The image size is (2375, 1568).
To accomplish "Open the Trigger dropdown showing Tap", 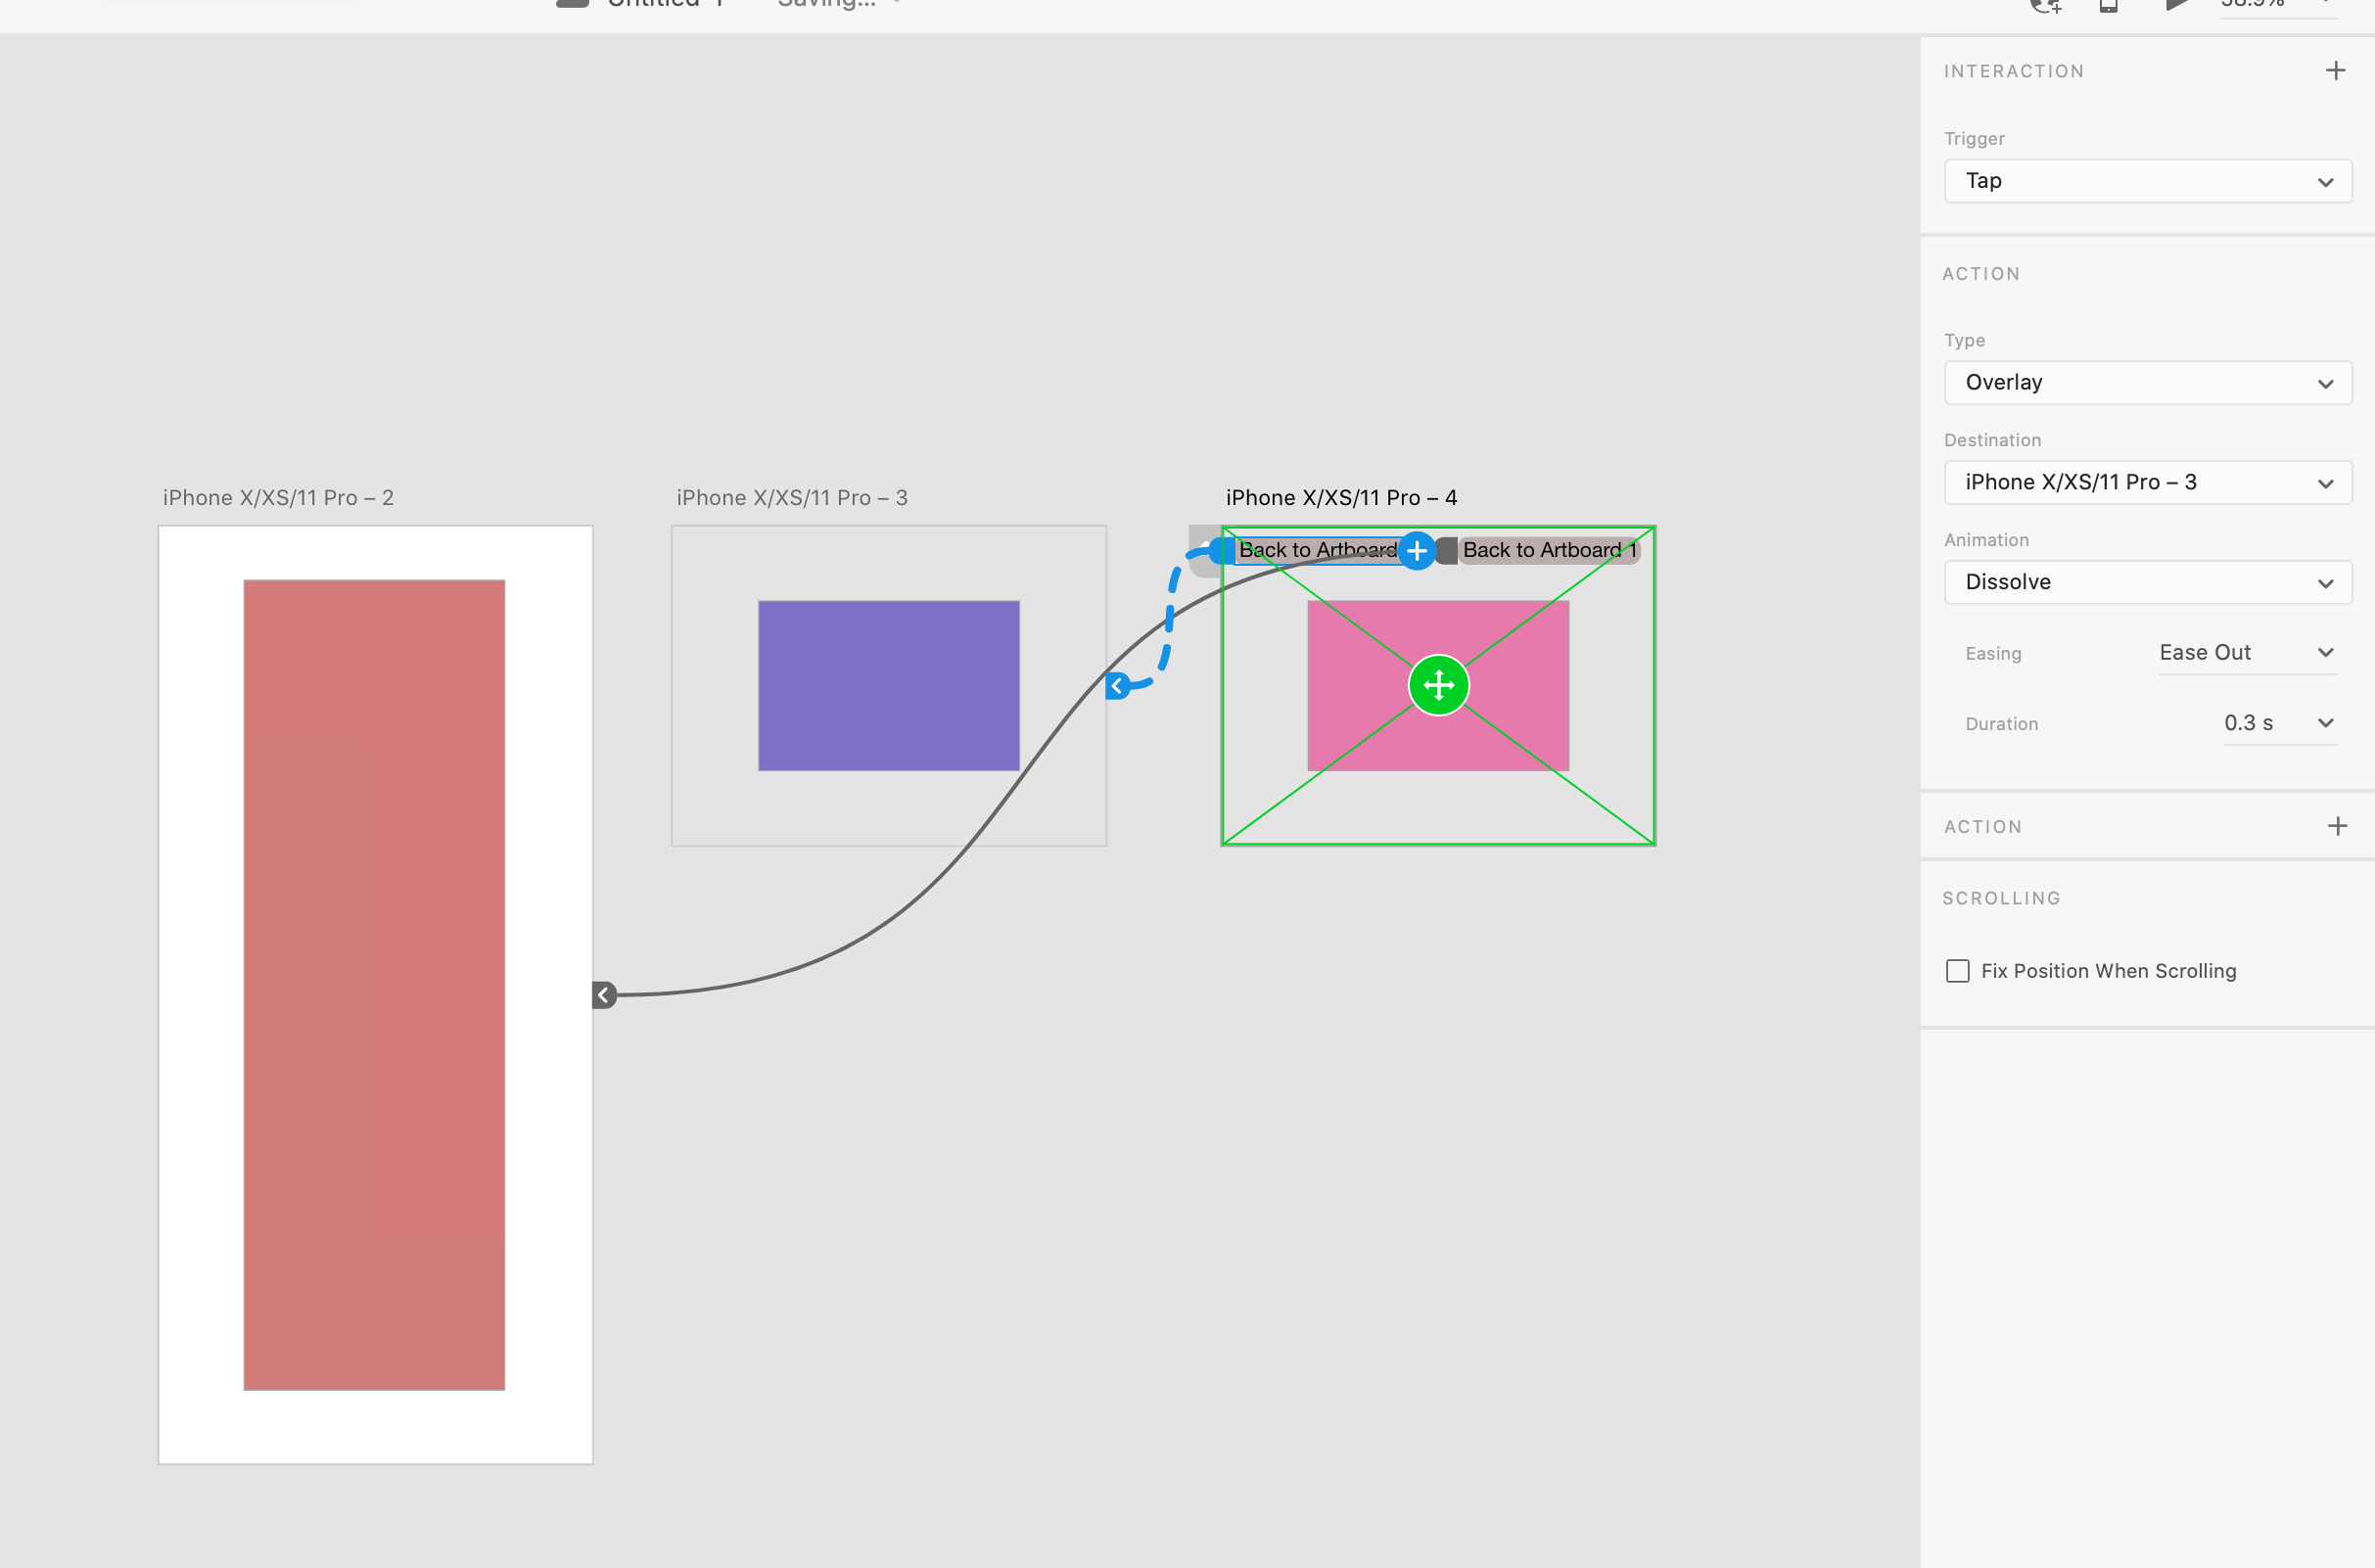I will [2147, 181].
